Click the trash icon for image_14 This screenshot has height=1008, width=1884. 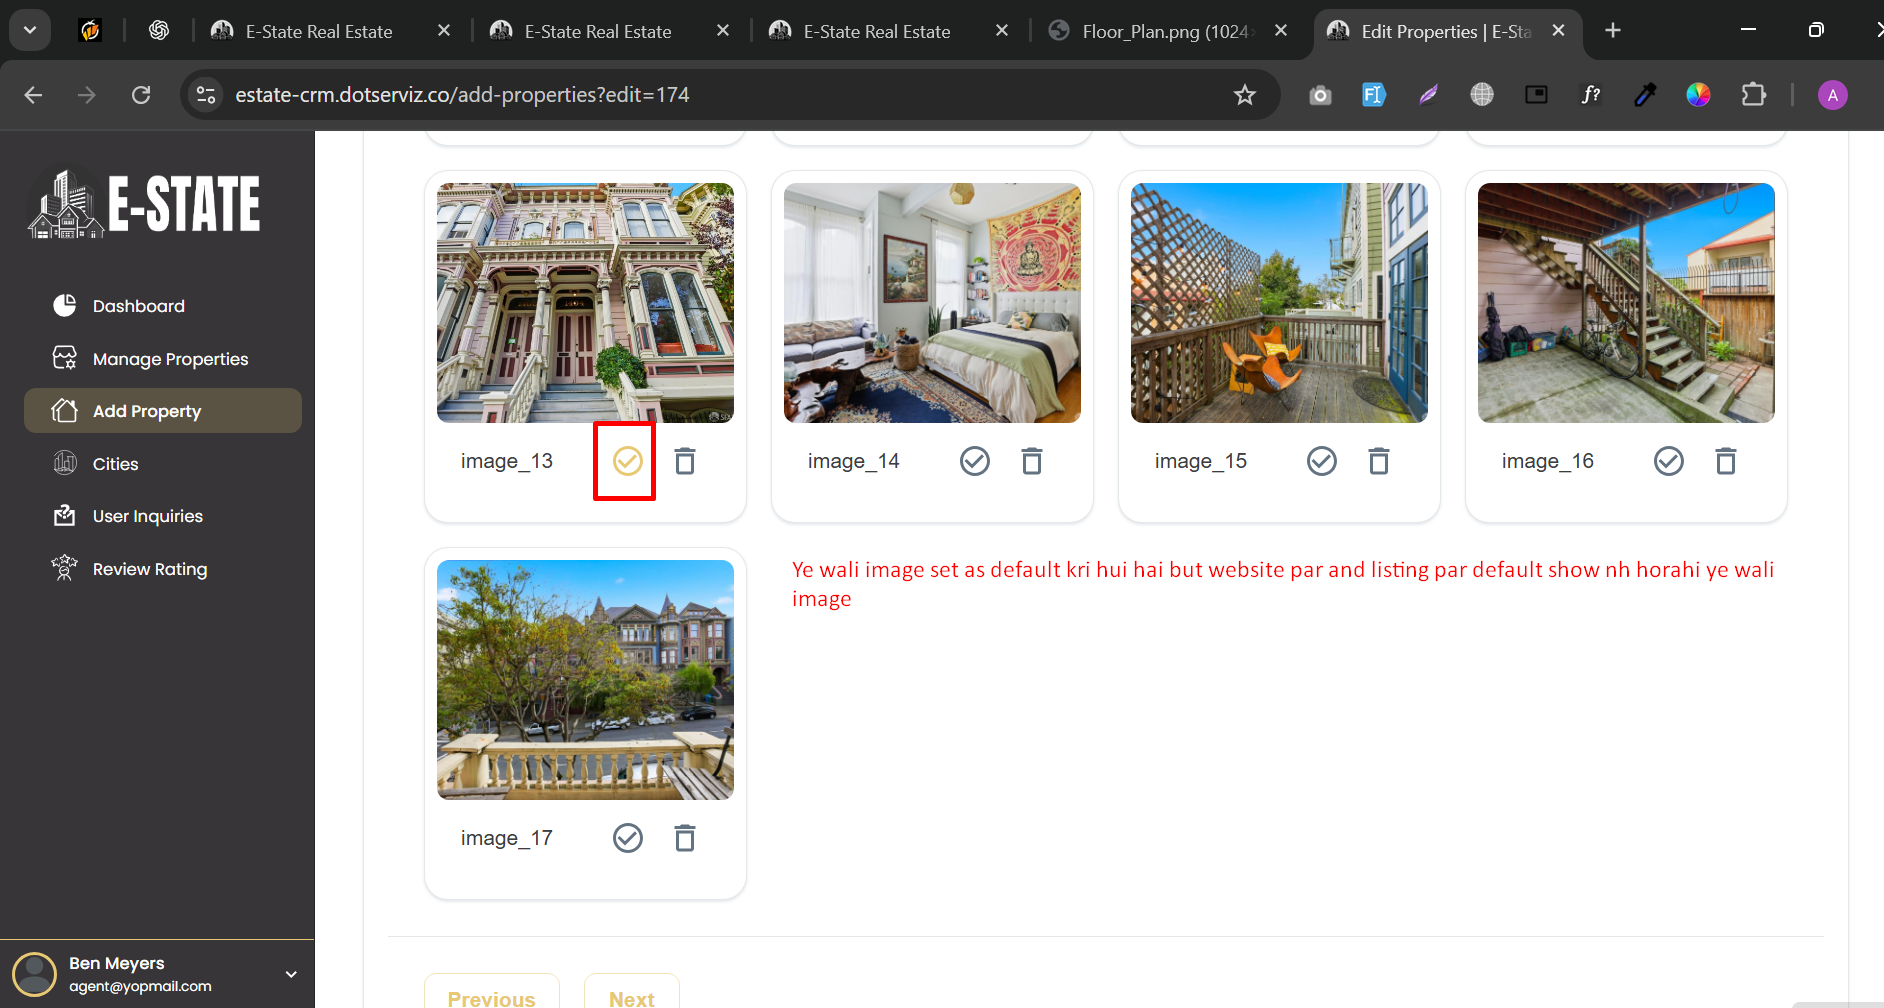point(1032,461)
